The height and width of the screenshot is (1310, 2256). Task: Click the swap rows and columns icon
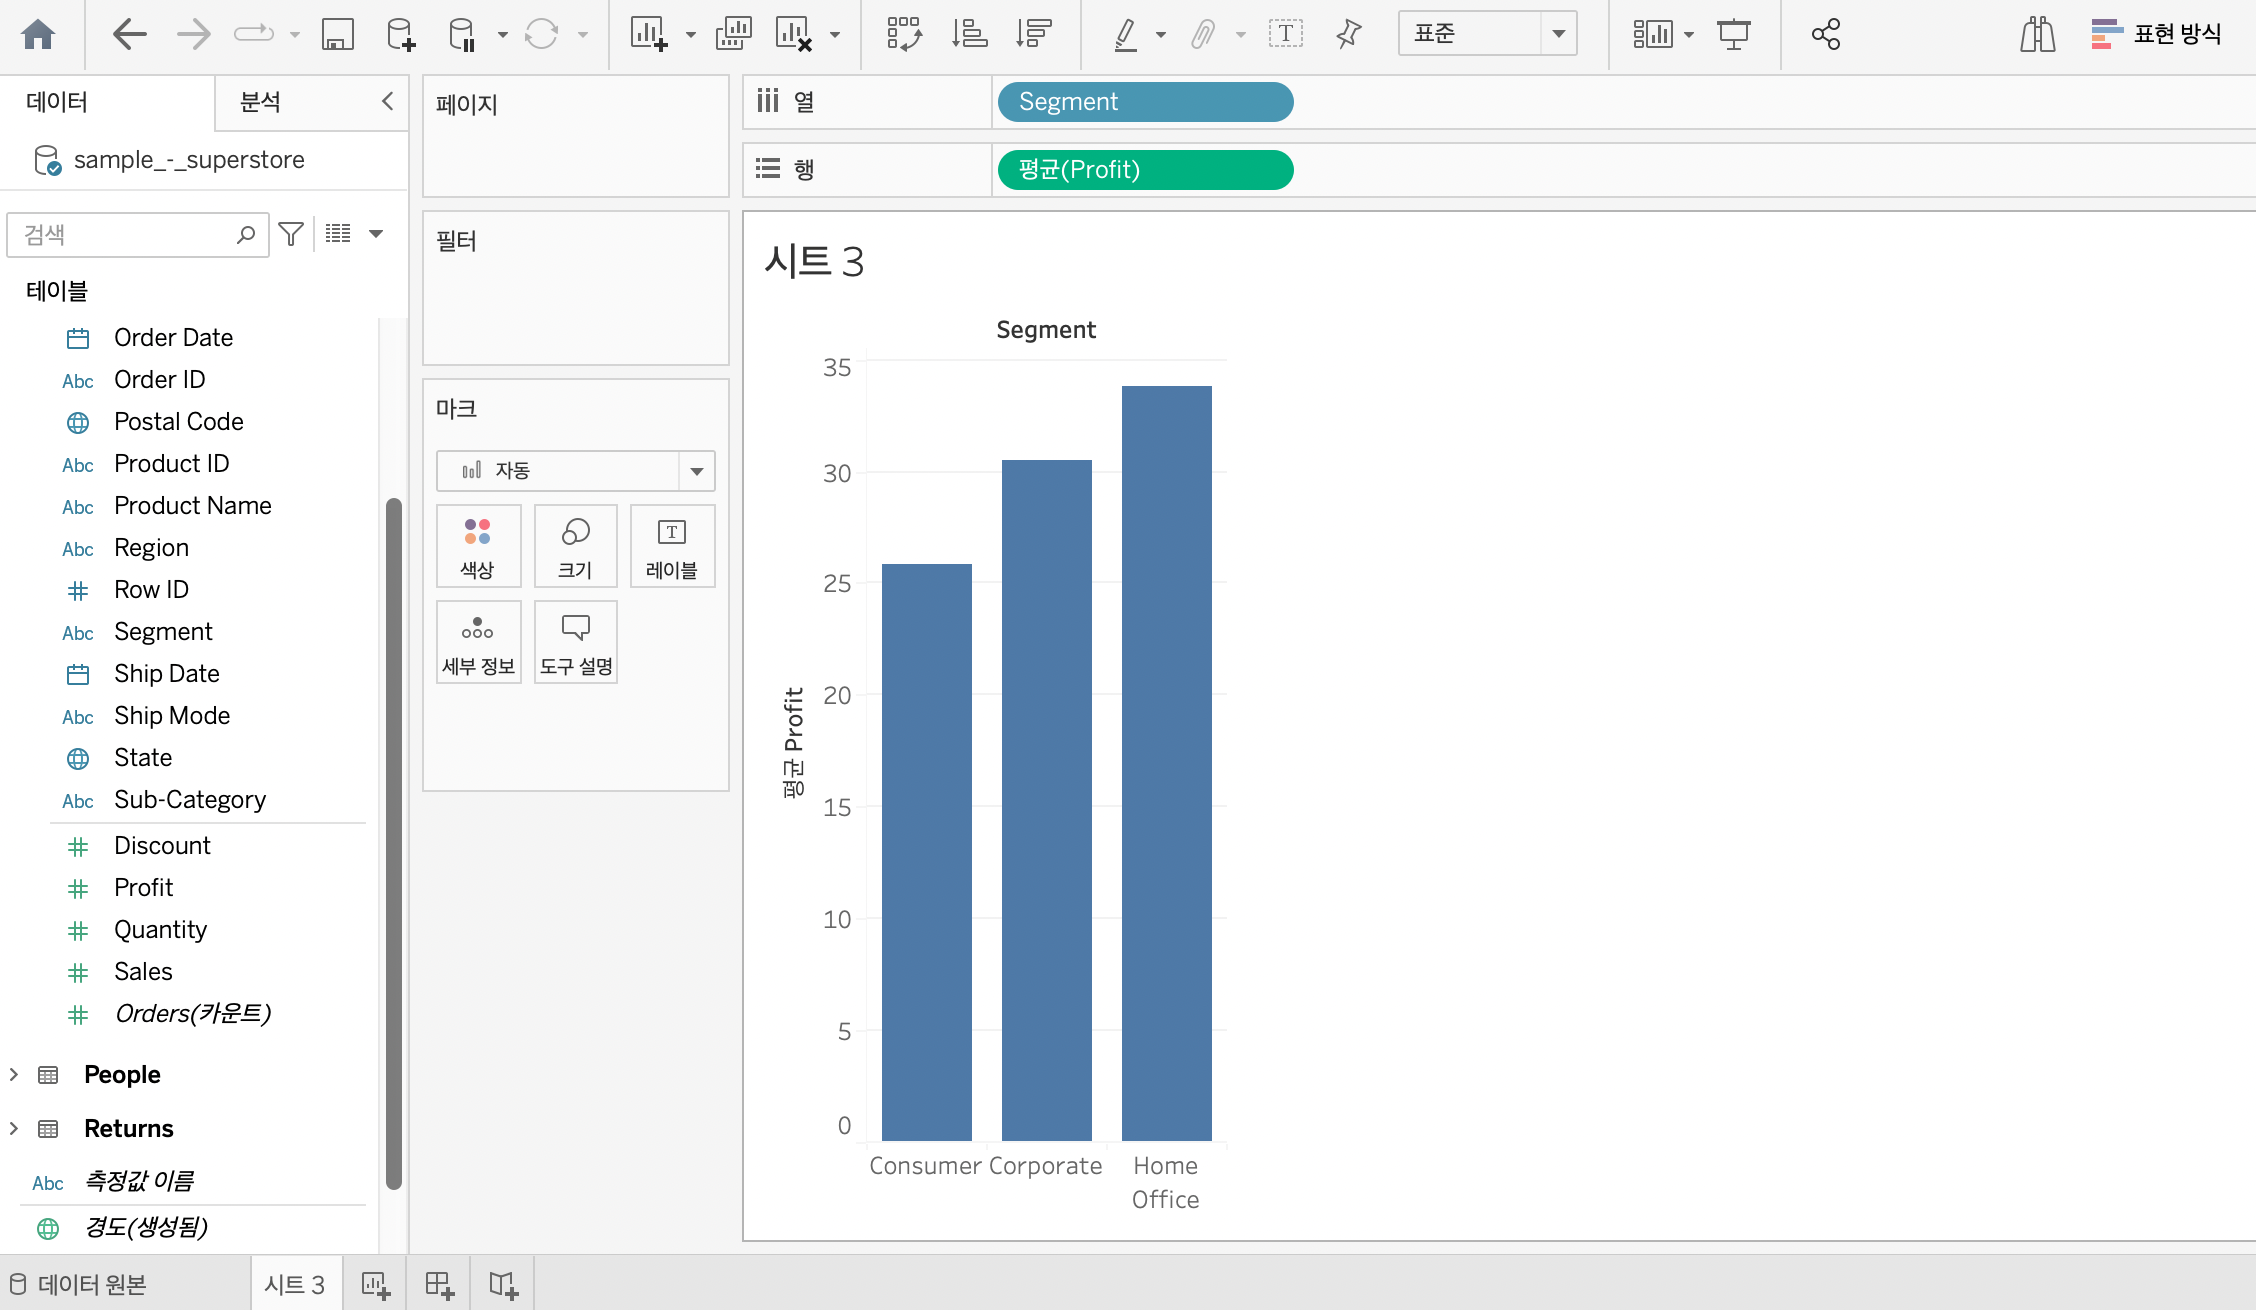pos(904,35)
